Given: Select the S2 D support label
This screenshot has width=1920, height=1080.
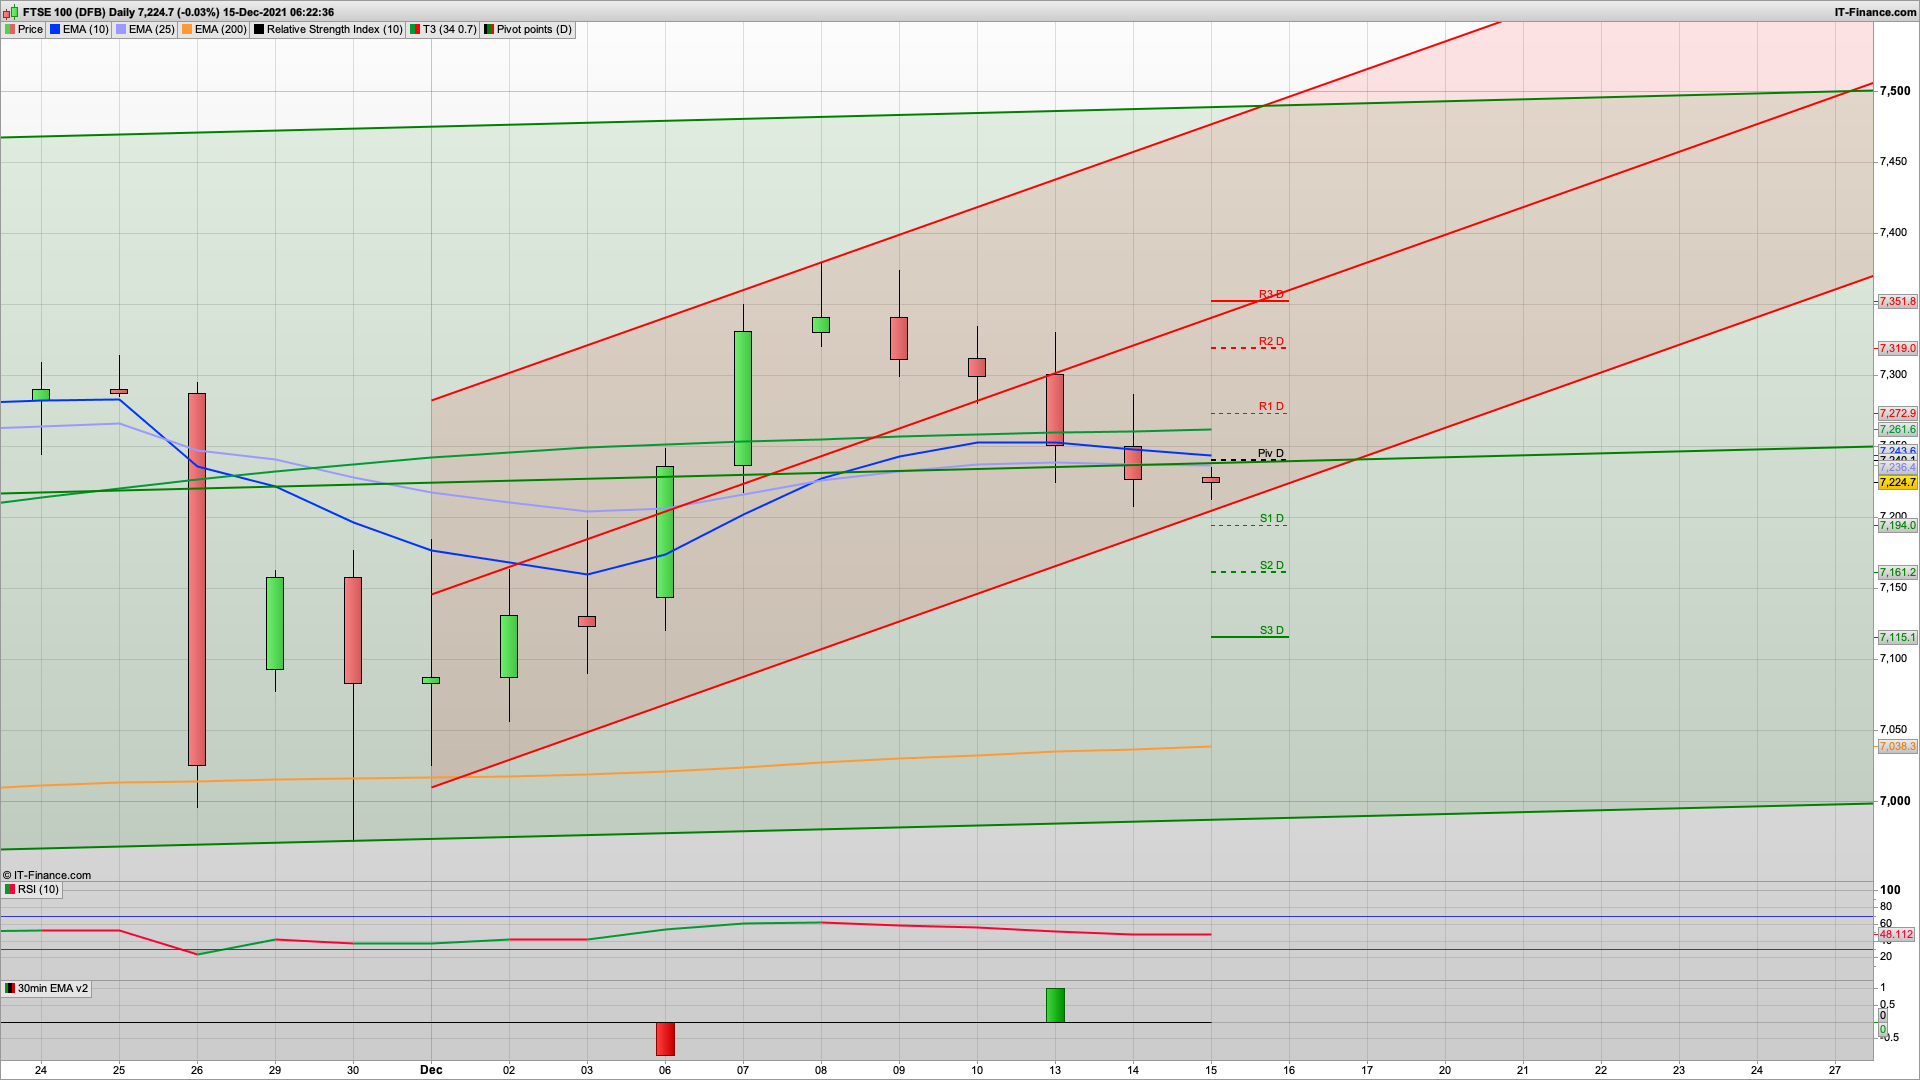Looking at the screenshot, I should 1272,565.
